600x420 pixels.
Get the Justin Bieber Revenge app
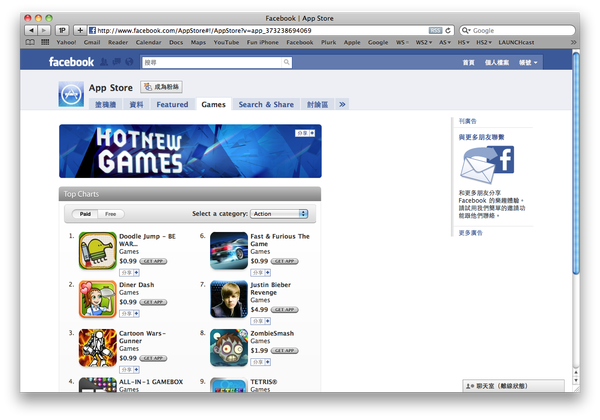pos(284,310)
